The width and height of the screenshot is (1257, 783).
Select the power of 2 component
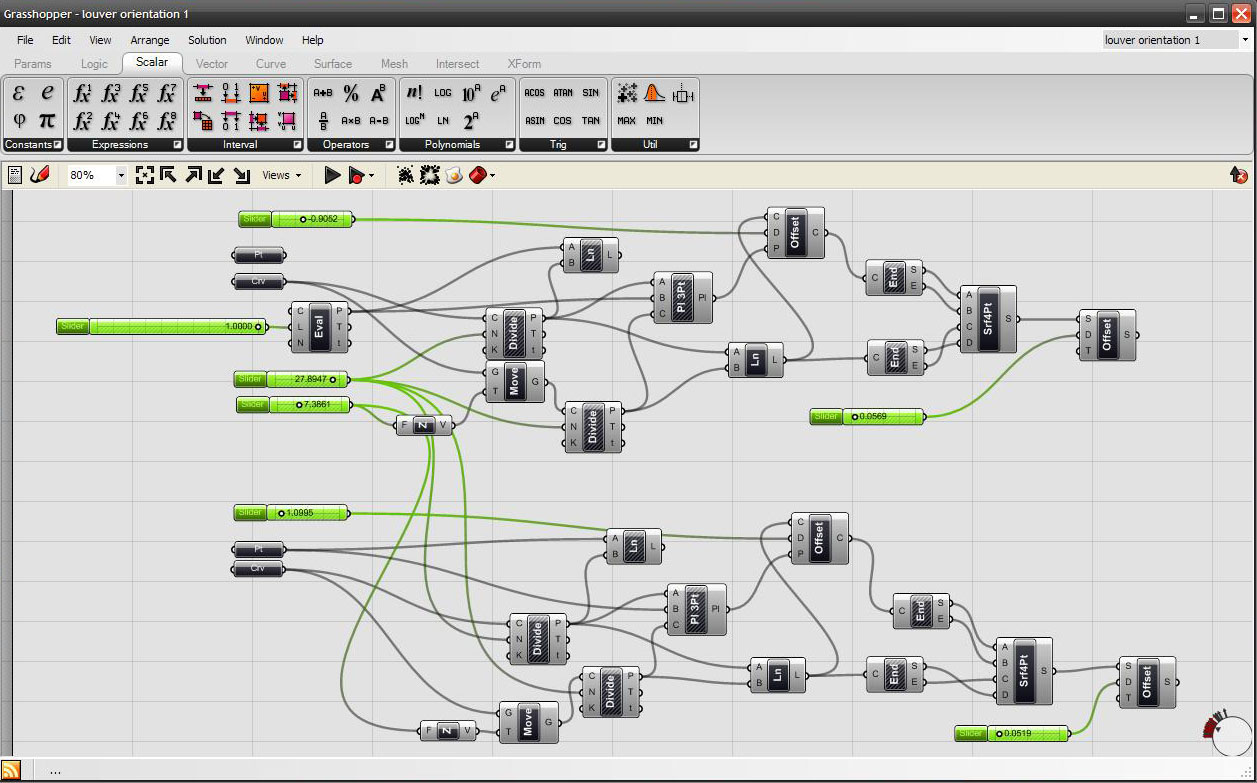coord(471,121)
